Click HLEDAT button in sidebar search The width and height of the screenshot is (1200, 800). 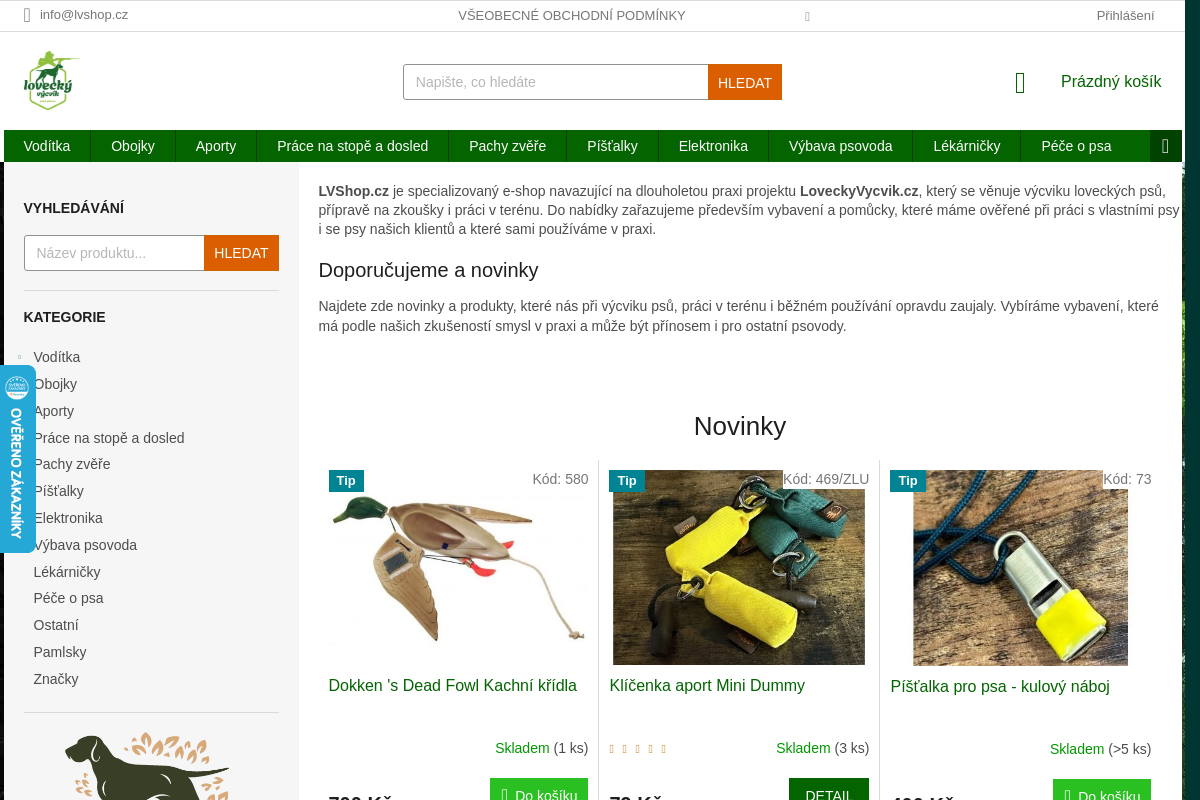[241, 253]
